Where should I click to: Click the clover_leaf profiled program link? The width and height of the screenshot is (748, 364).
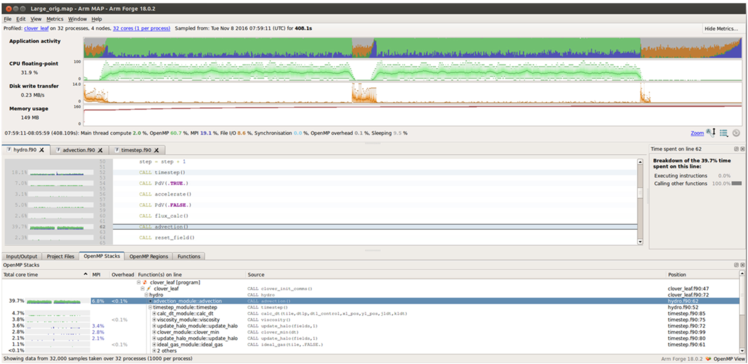[37, 29]
